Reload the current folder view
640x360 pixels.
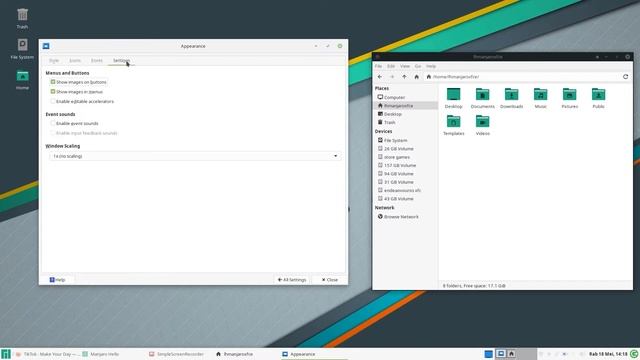coord(625,77)
